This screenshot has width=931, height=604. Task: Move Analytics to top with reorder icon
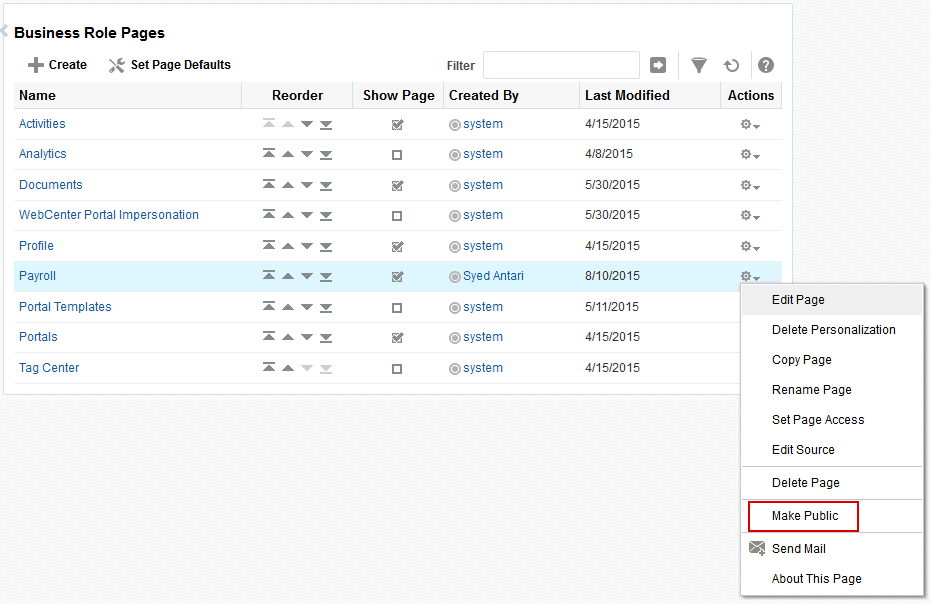(x=269, y=154)
